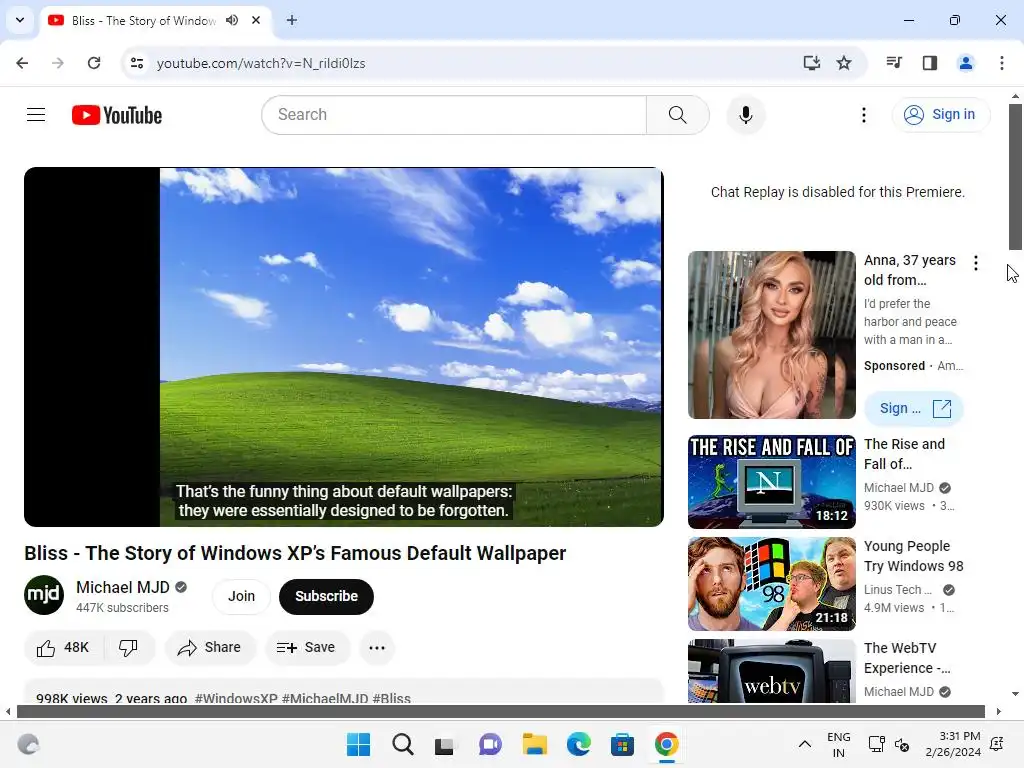
Task: Open Task View on the taskbar
Action: point(445,744)
